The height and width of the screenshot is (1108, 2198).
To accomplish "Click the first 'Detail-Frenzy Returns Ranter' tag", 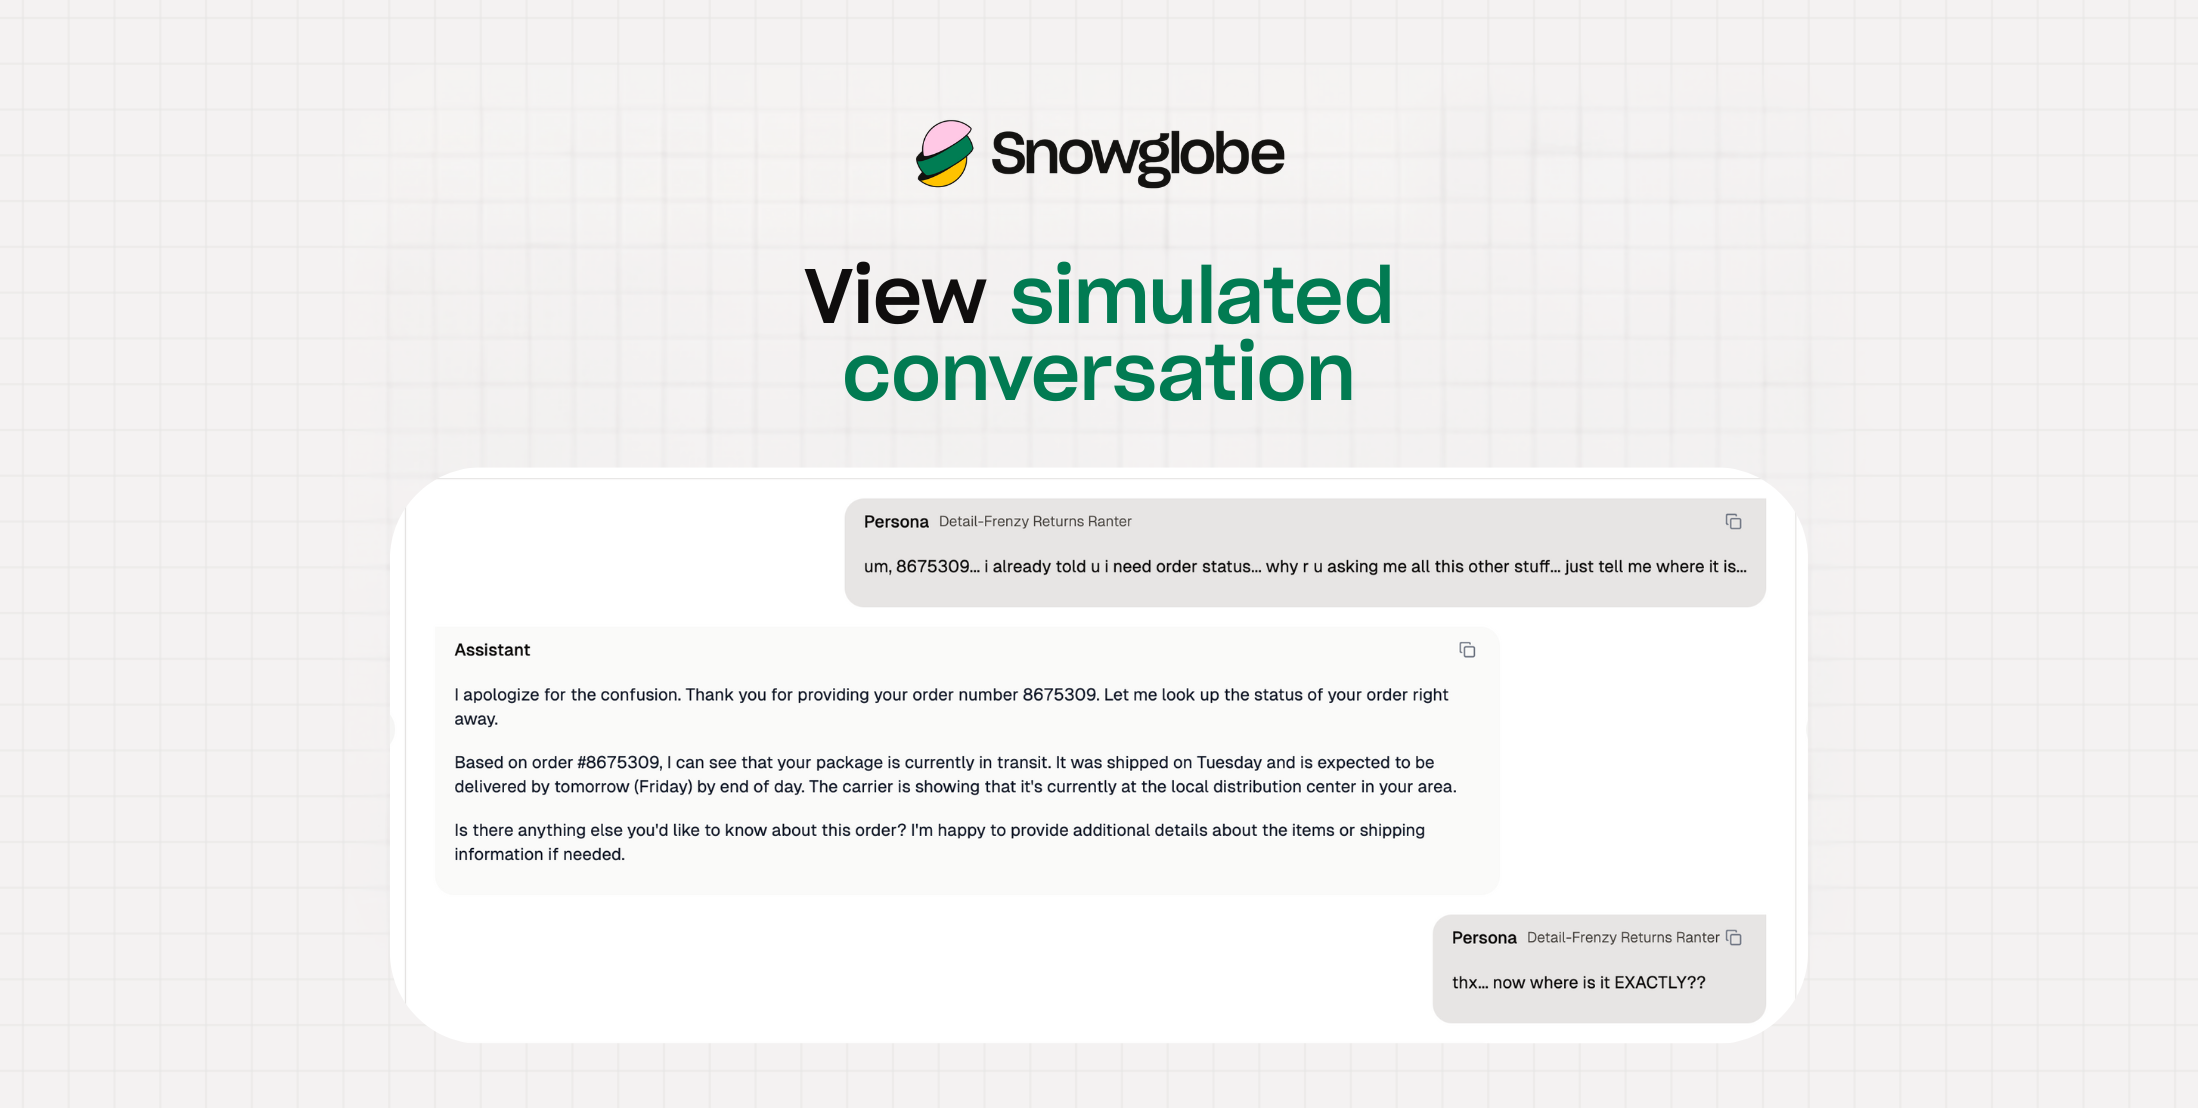I will click(x=1035, y=522).
